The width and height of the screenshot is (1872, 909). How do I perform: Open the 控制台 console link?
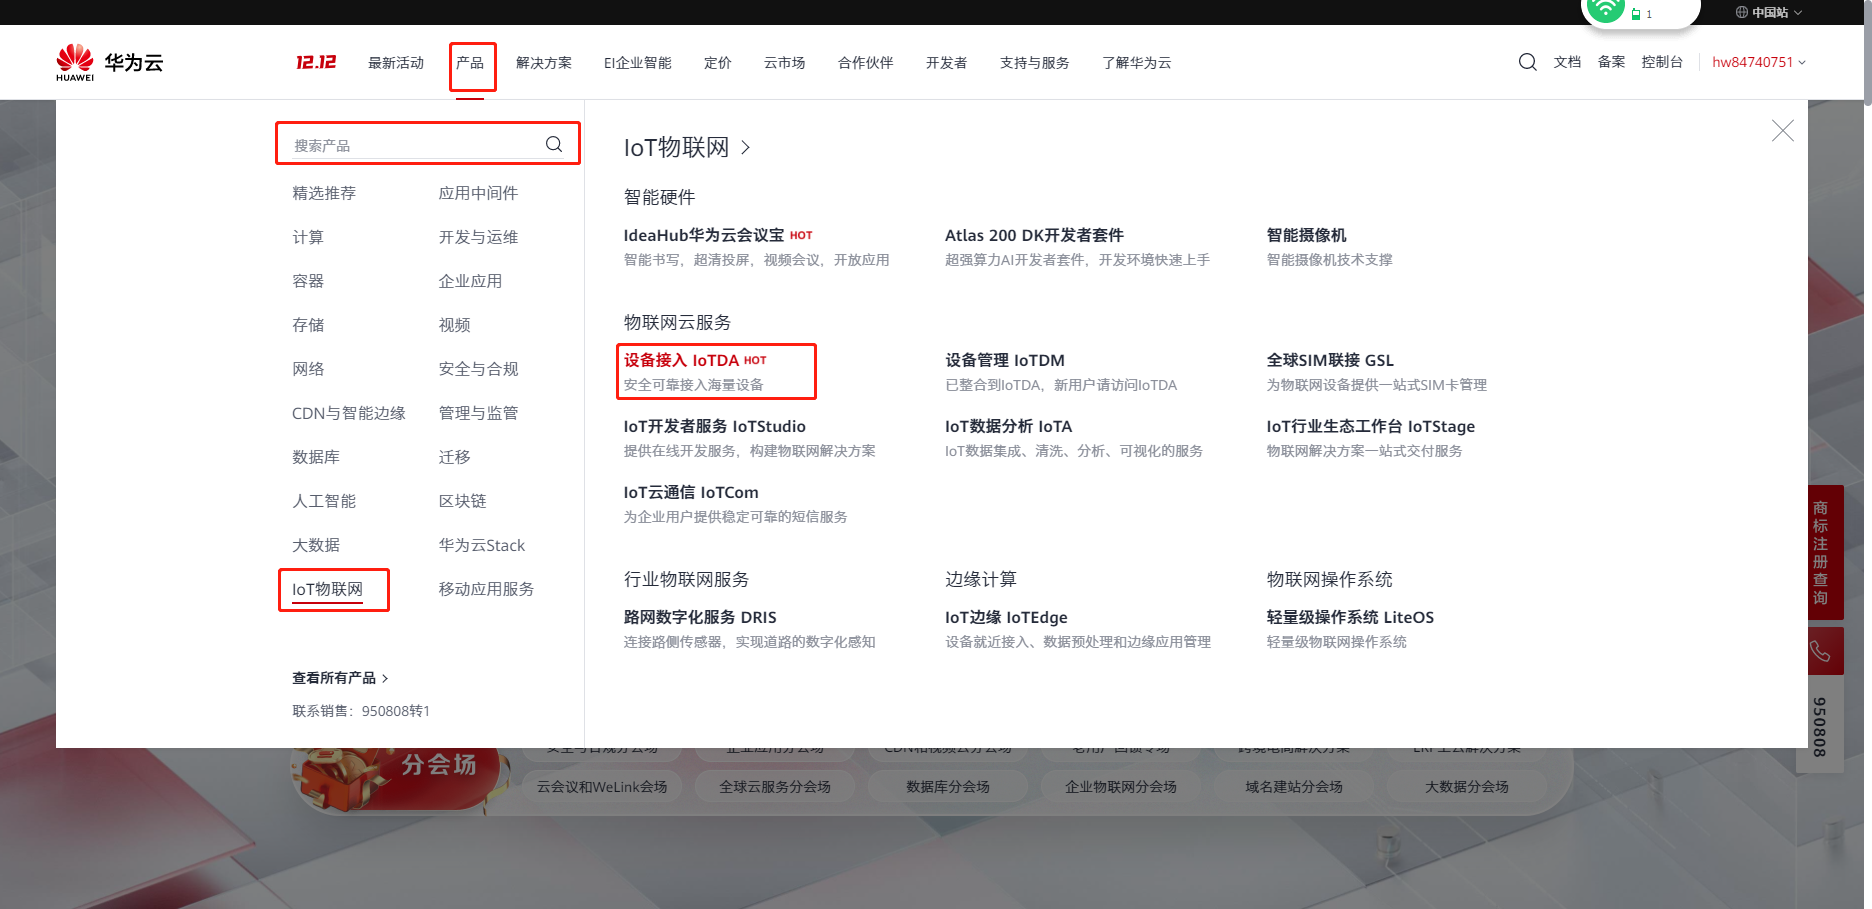pos(1663,62)
